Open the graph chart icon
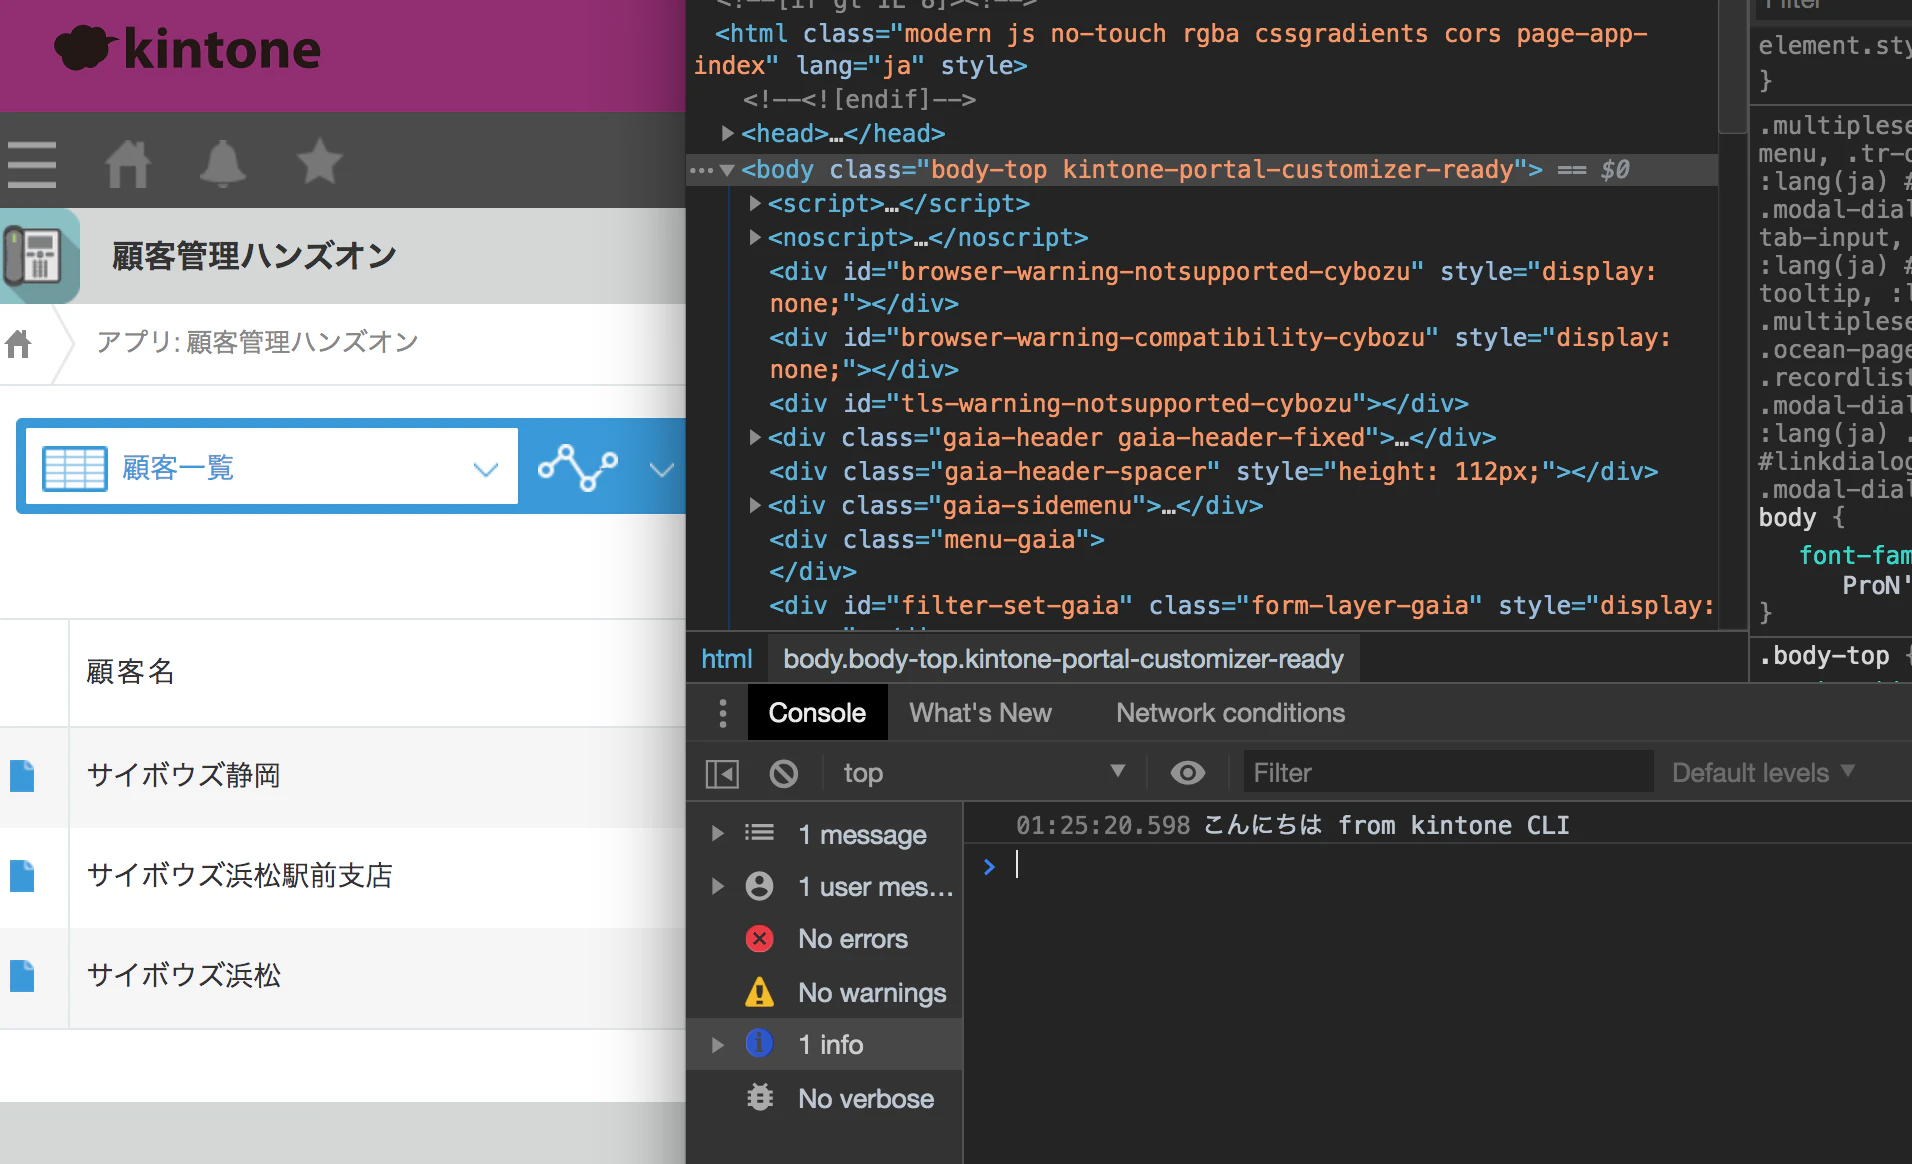The height and width of the screenshot is (1164, 1912). 577,467
